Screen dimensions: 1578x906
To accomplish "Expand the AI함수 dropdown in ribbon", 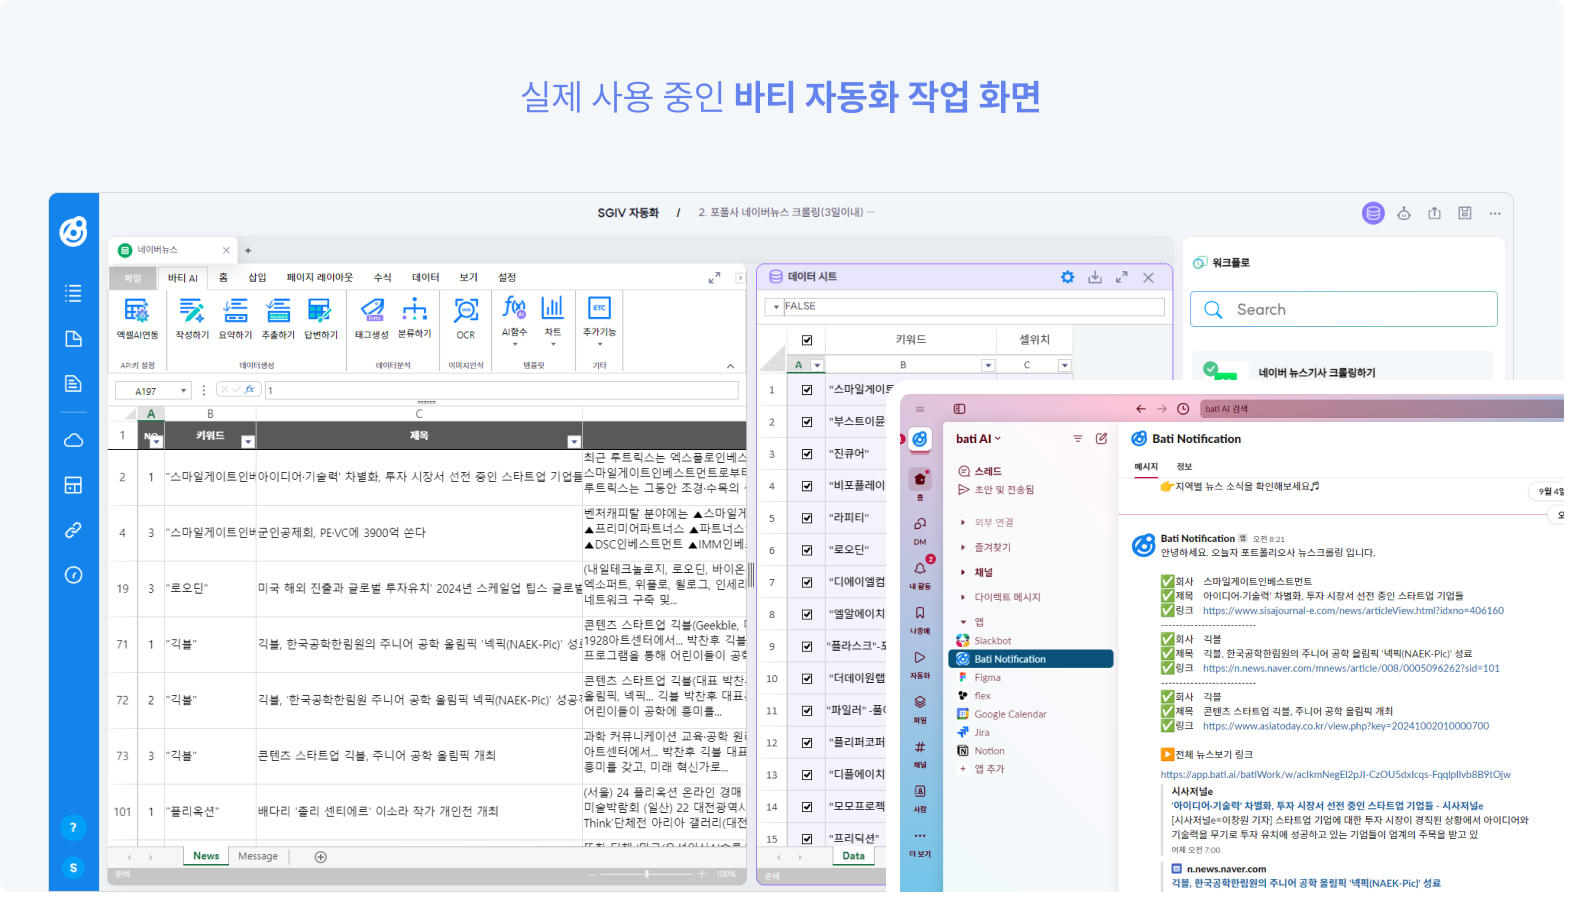I will pos(515,344).
